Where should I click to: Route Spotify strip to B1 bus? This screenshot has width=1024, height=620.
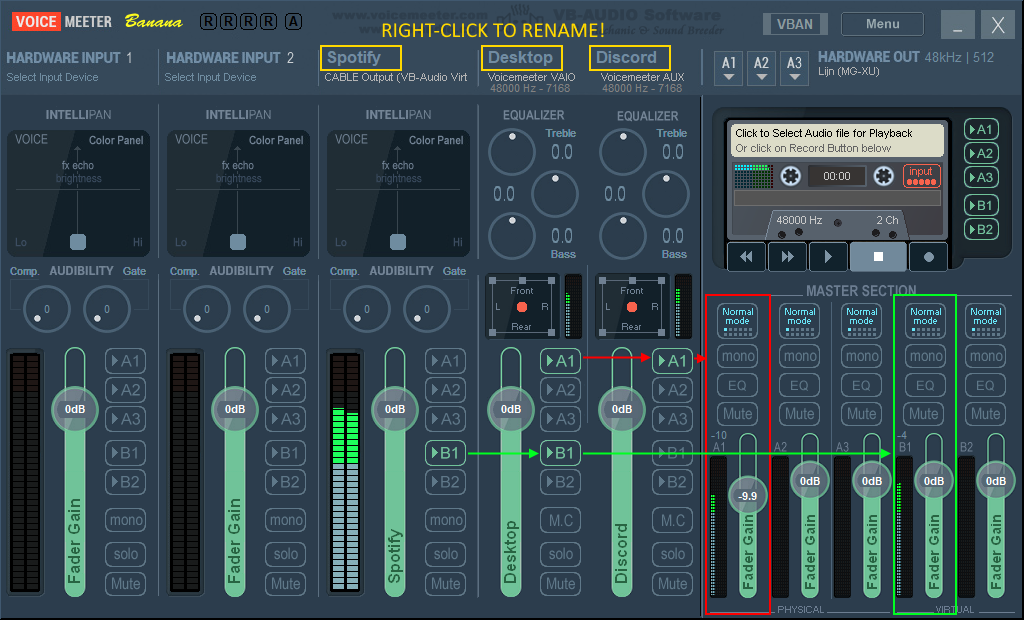[445, 453]
